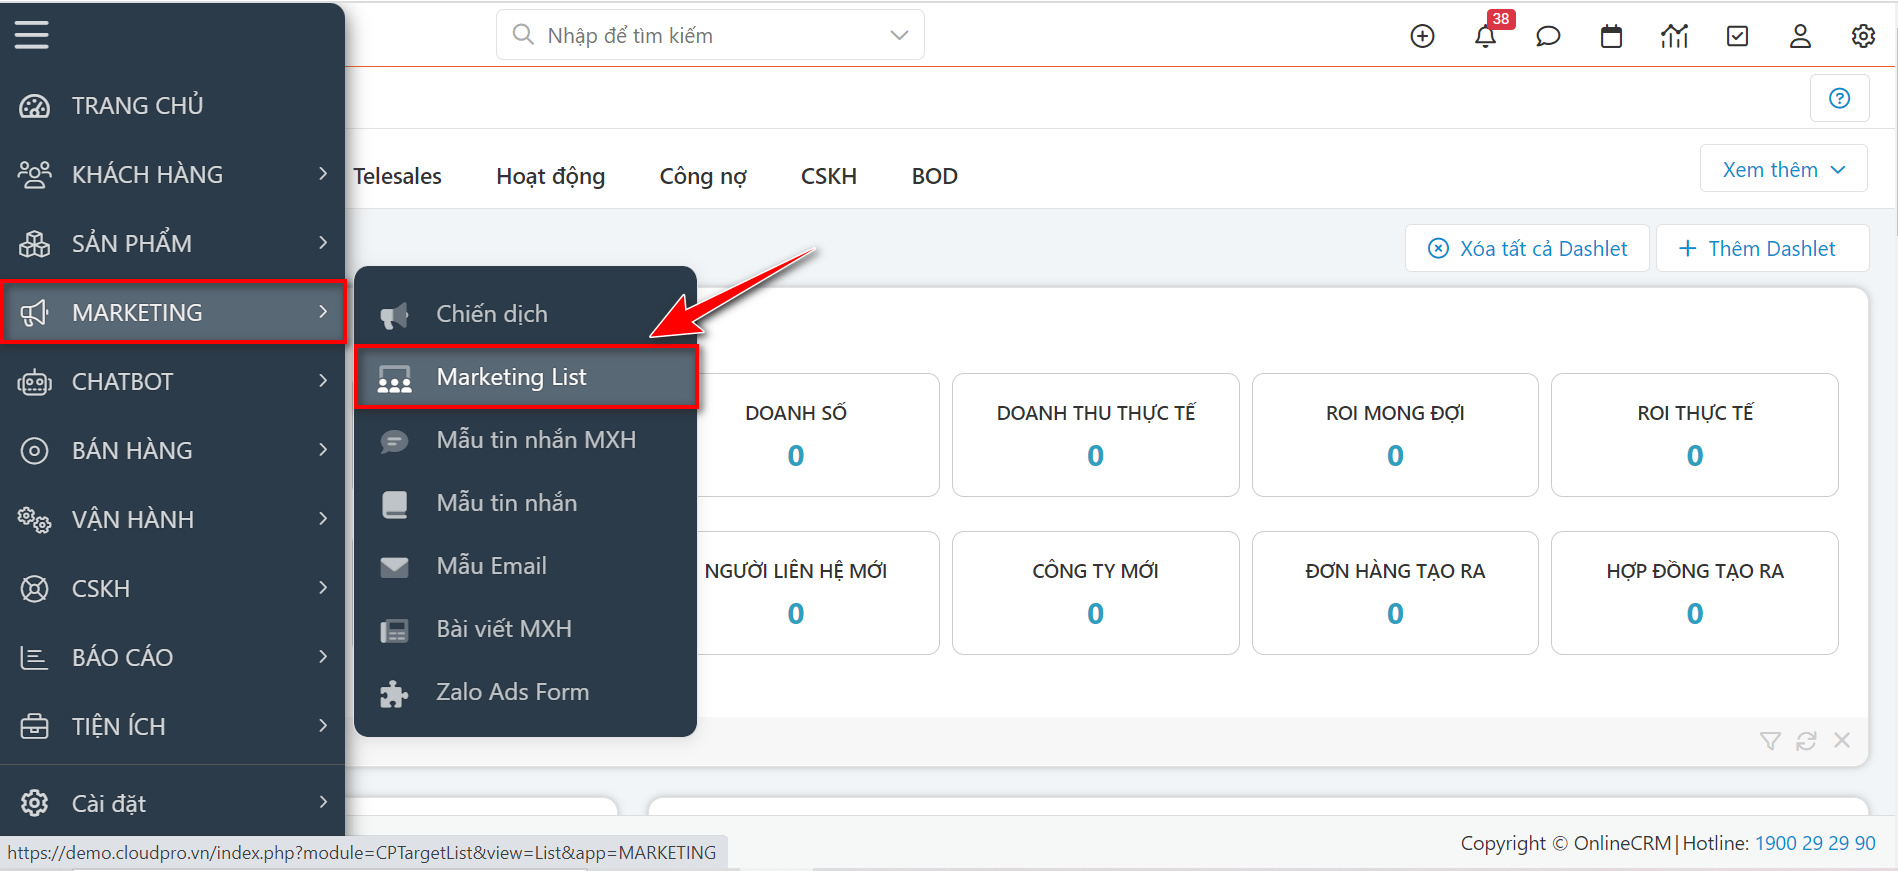The image size is (1898, 871).
Task: Switch to the Hoạt động tab
Action: 550,176
